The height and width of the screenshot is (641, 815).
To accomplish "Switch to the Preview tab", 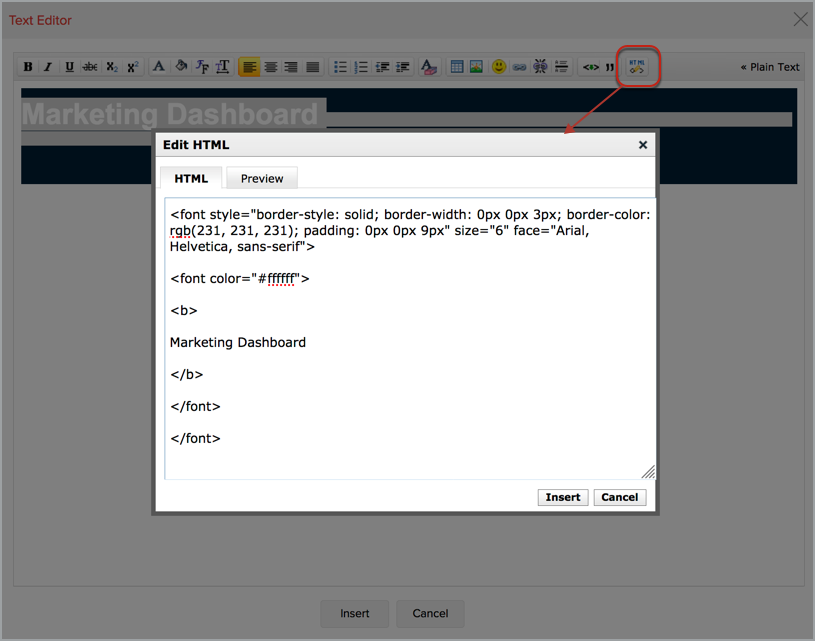I will coord(262,178).
